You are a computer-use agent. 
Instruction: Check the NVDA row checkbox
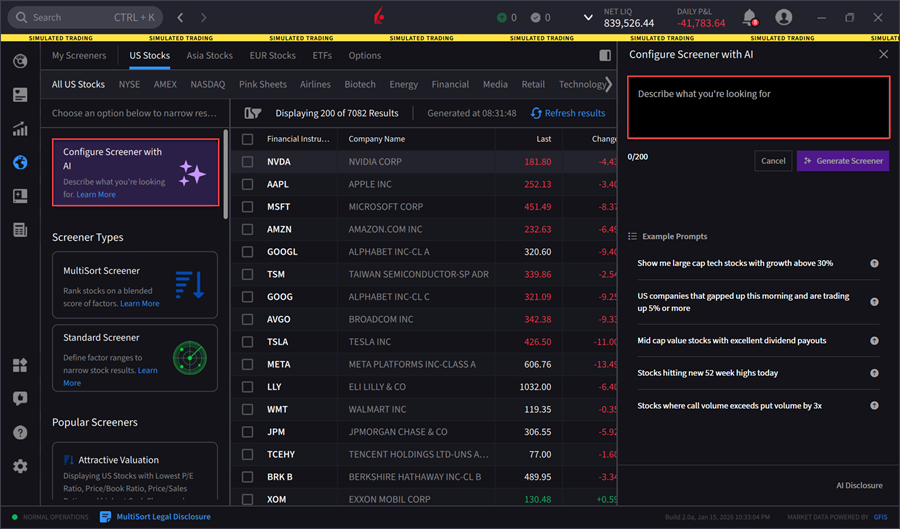(248, 162)
